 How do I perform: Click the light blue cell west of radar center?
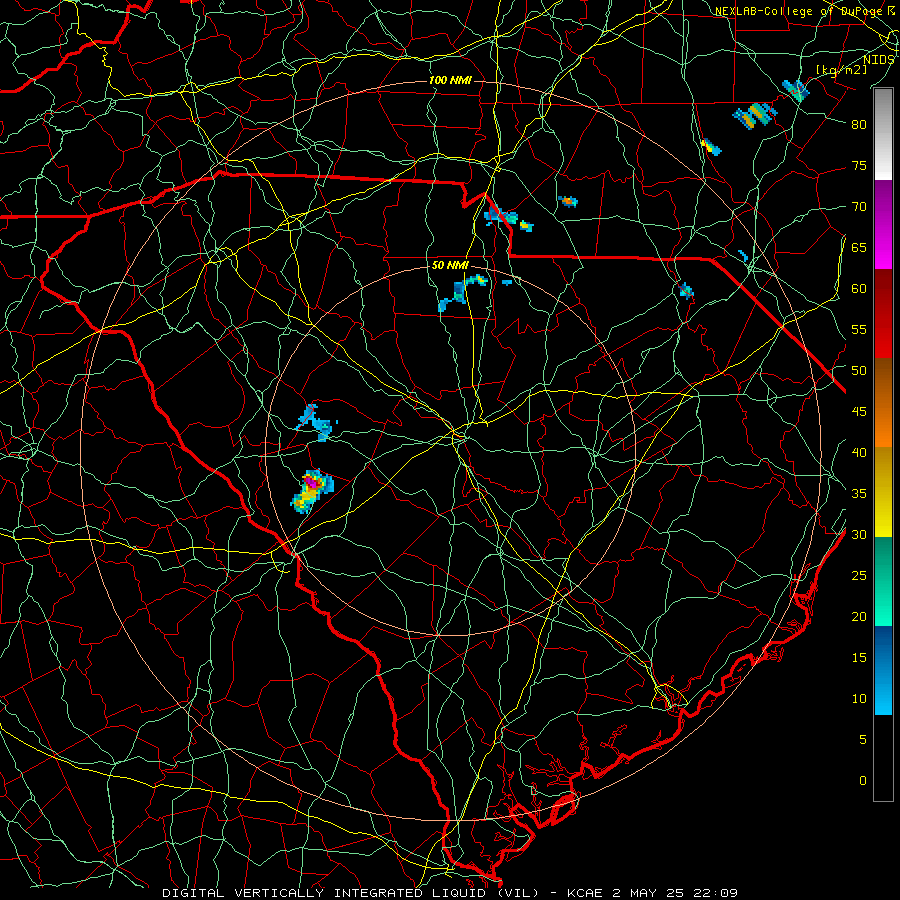coord(317,422)
